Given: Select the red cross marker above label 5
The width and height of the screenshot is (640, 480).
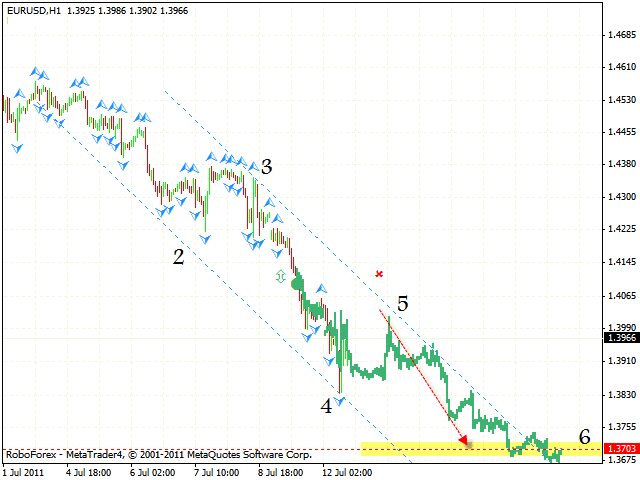Looking at the screenshot, I should (x=379, y=274).
